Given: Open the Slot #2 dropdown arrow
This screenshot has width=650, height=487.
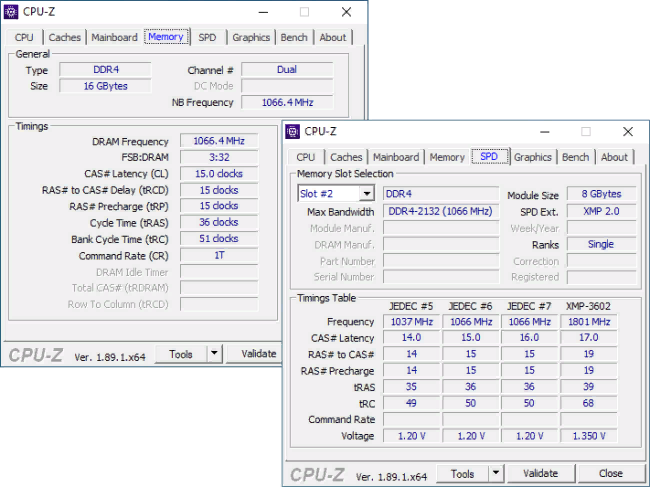Looking at the screenshot, I should coord(367,194).
